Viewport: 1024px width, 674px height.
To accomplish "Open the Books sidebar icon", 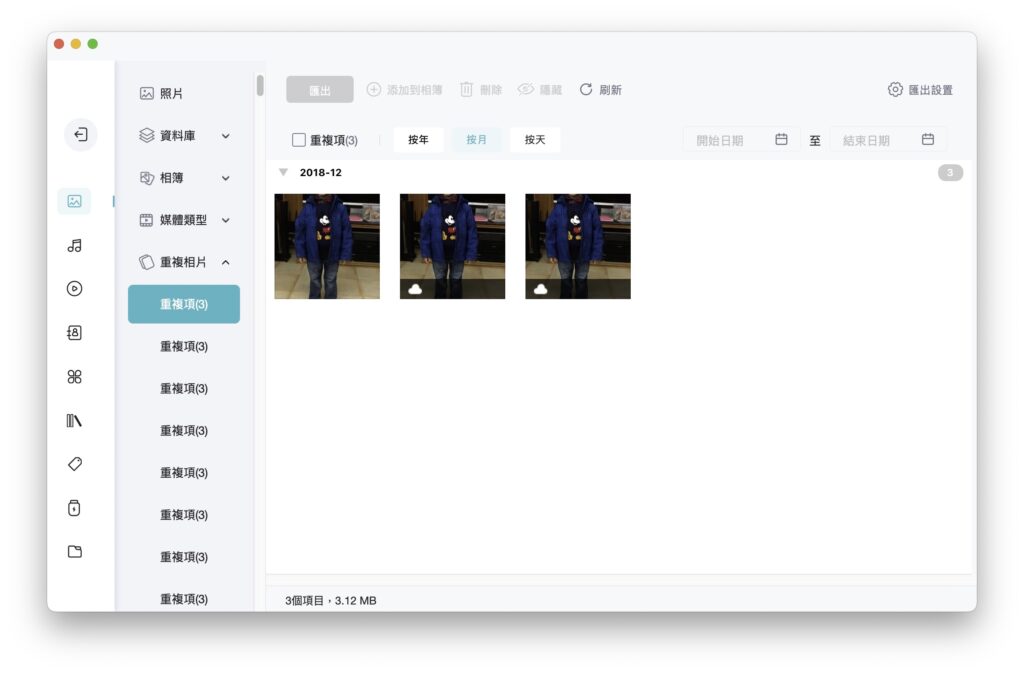I will click(x=74, y=421).
